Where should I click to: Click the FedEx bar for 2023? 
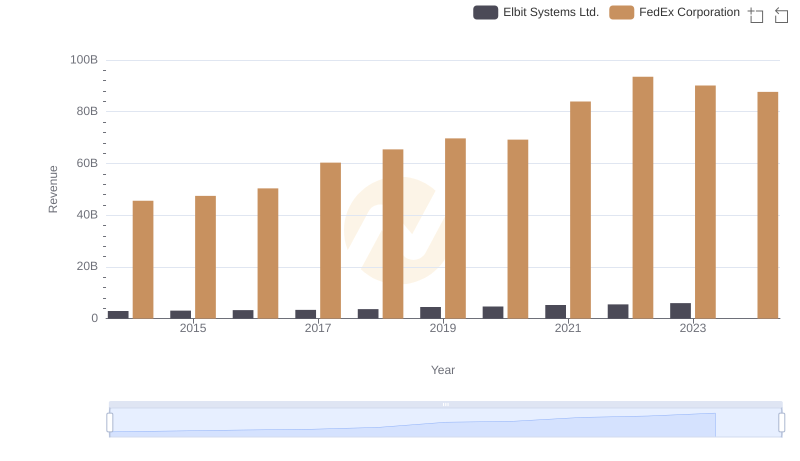tap(705, 202)
